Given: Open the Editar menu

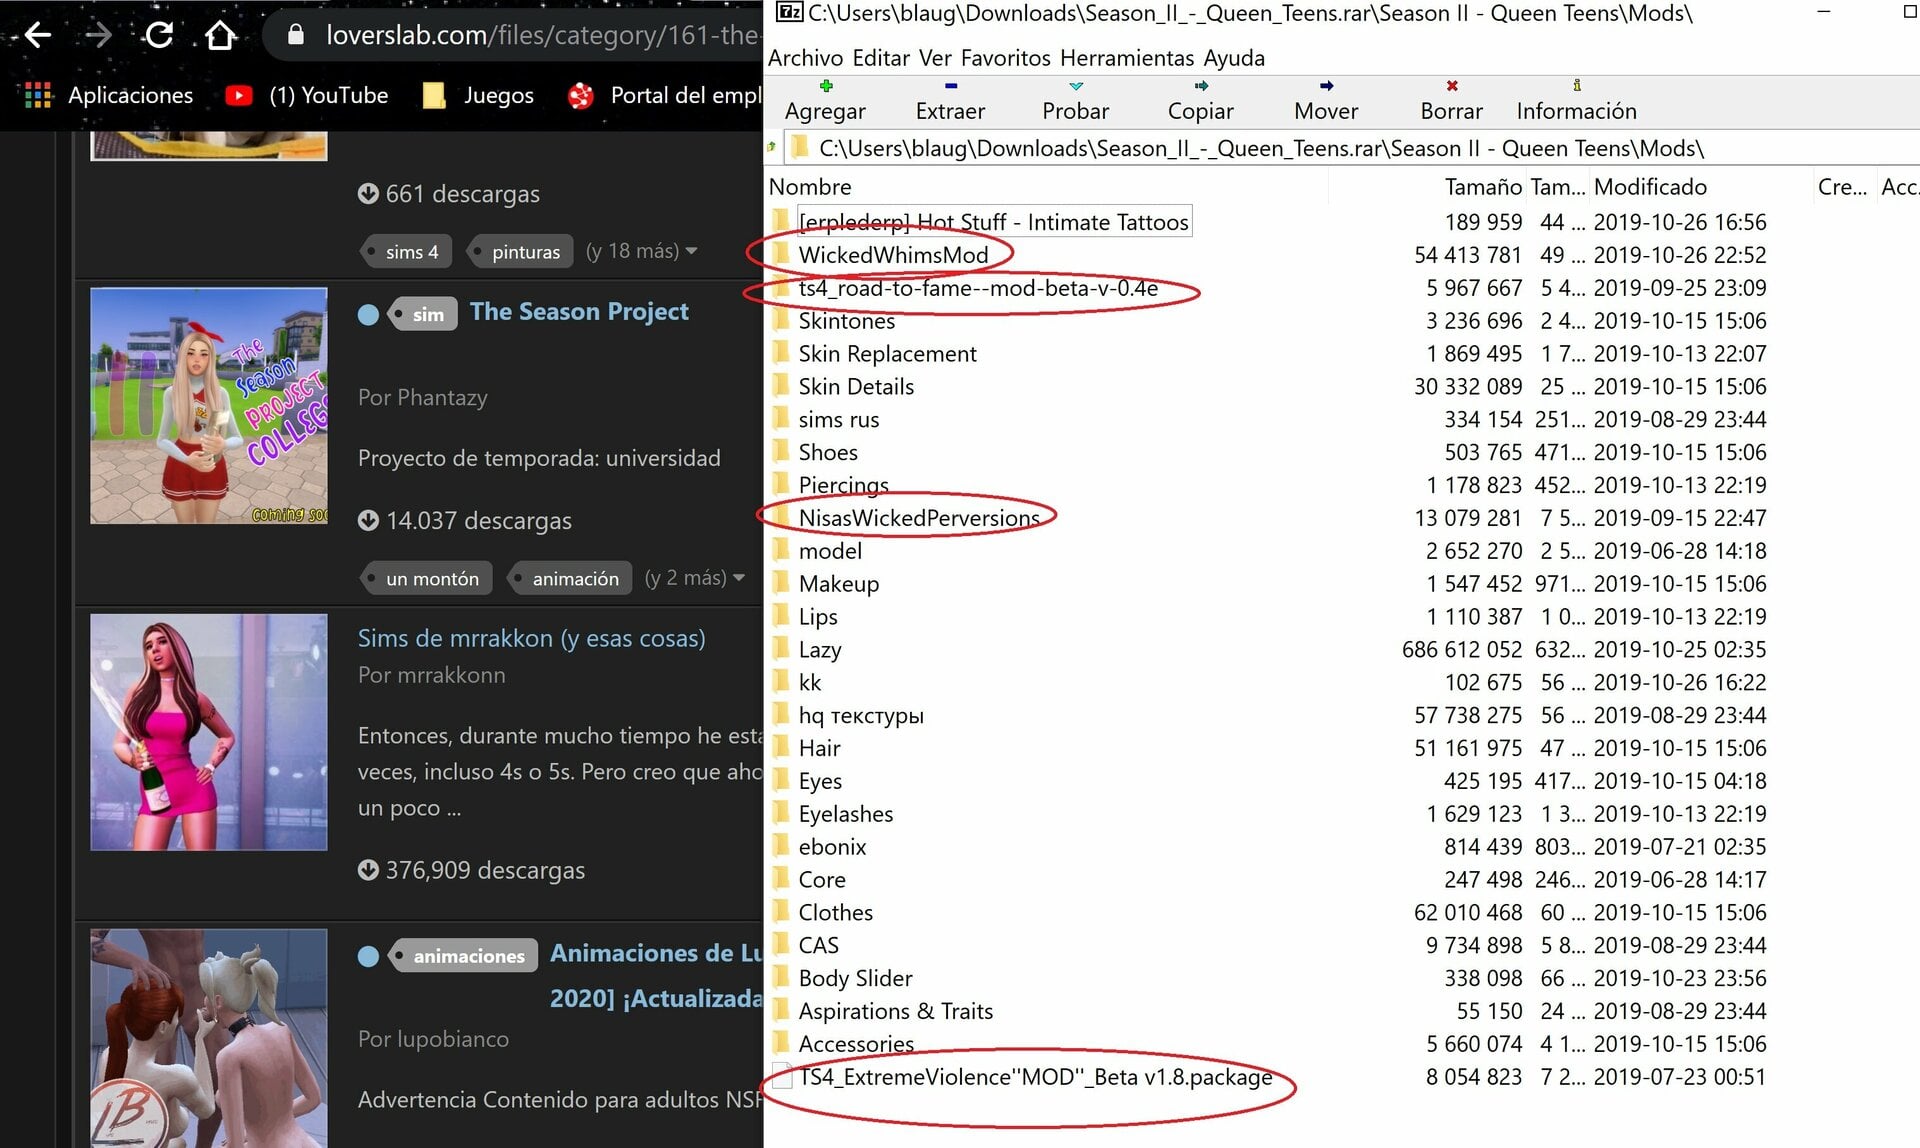Looking at the screenshot, I should 881,58.
